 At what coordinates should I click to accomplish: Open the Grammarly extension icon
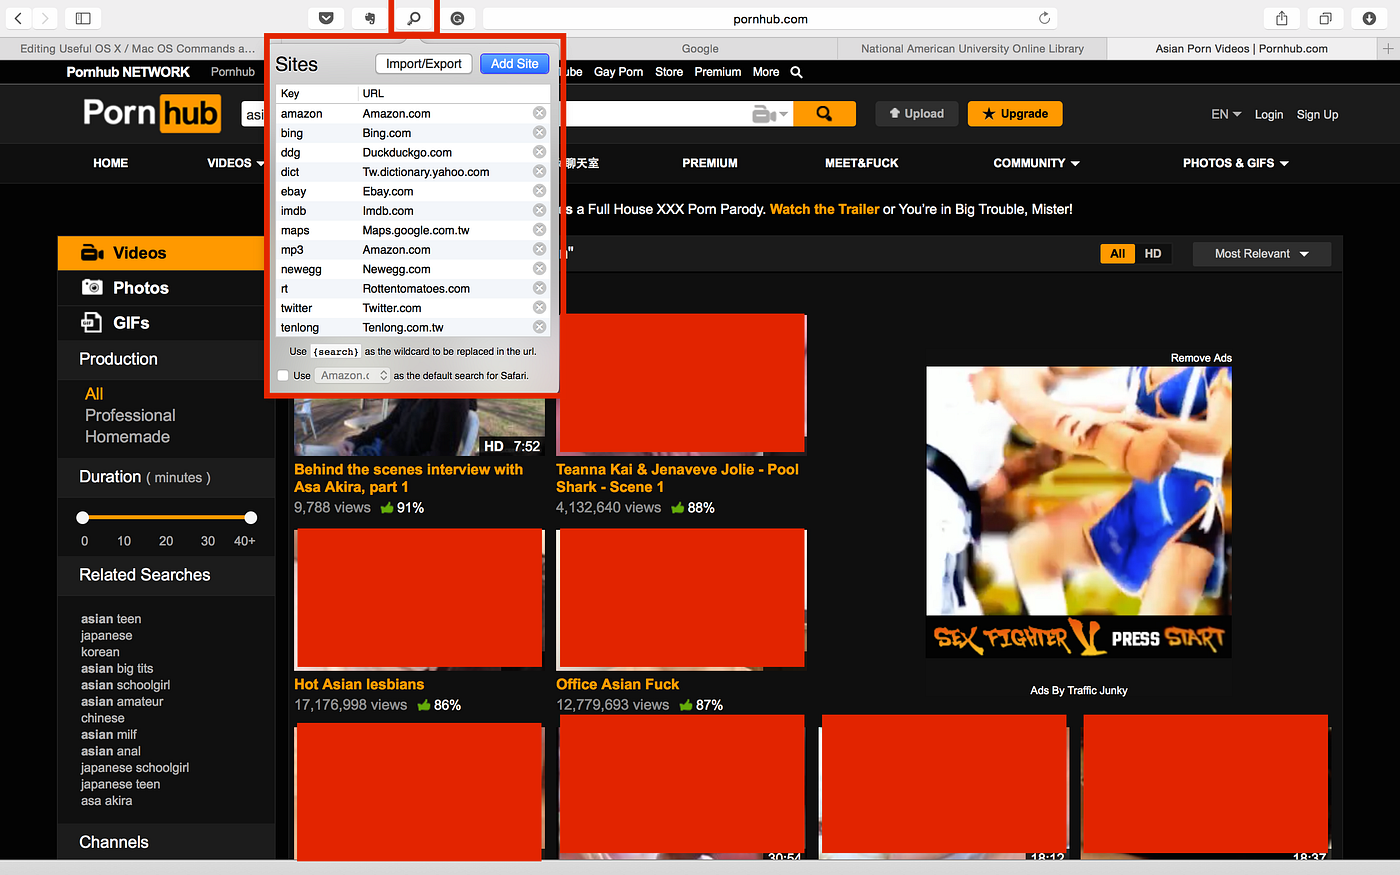pos(457,18)
